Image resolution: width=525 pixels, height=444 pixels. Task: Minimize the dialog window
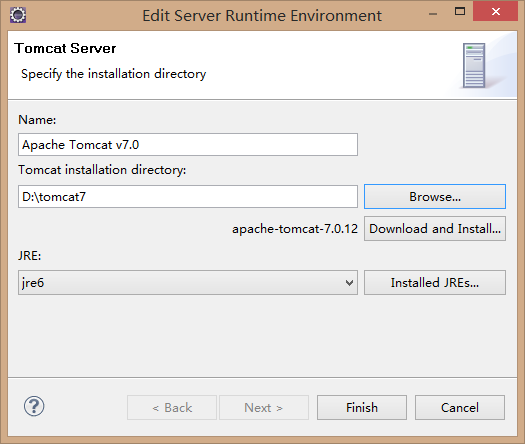tap(433, 14)
